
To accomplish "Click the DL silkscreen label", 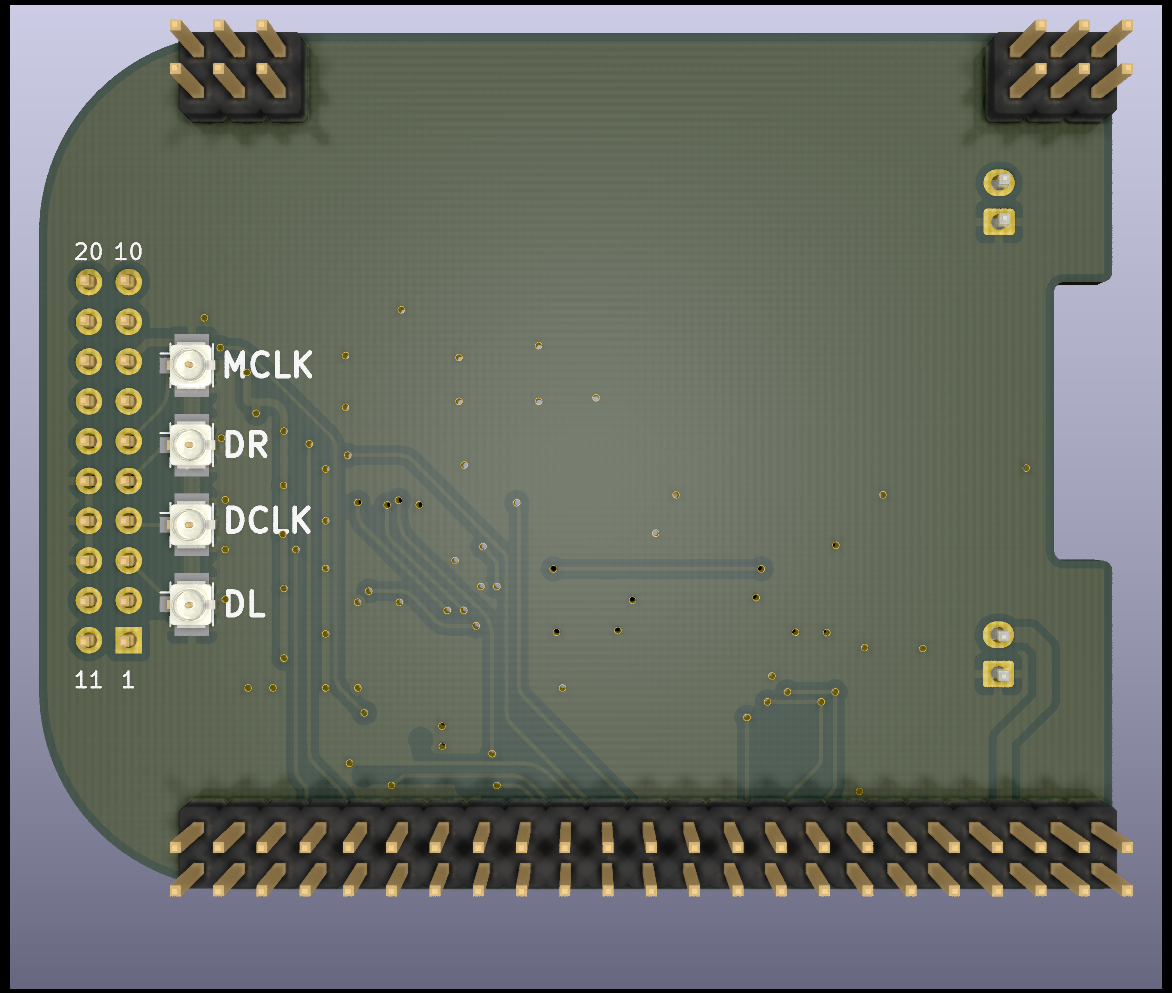I will point(244,604).
